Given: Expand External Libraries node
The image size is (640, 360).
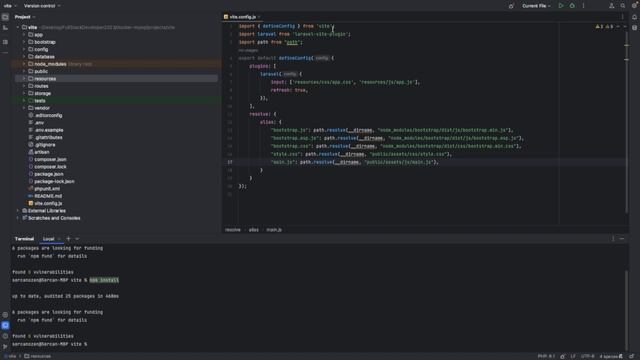Looking at the screenshot, I should point(18,211).
